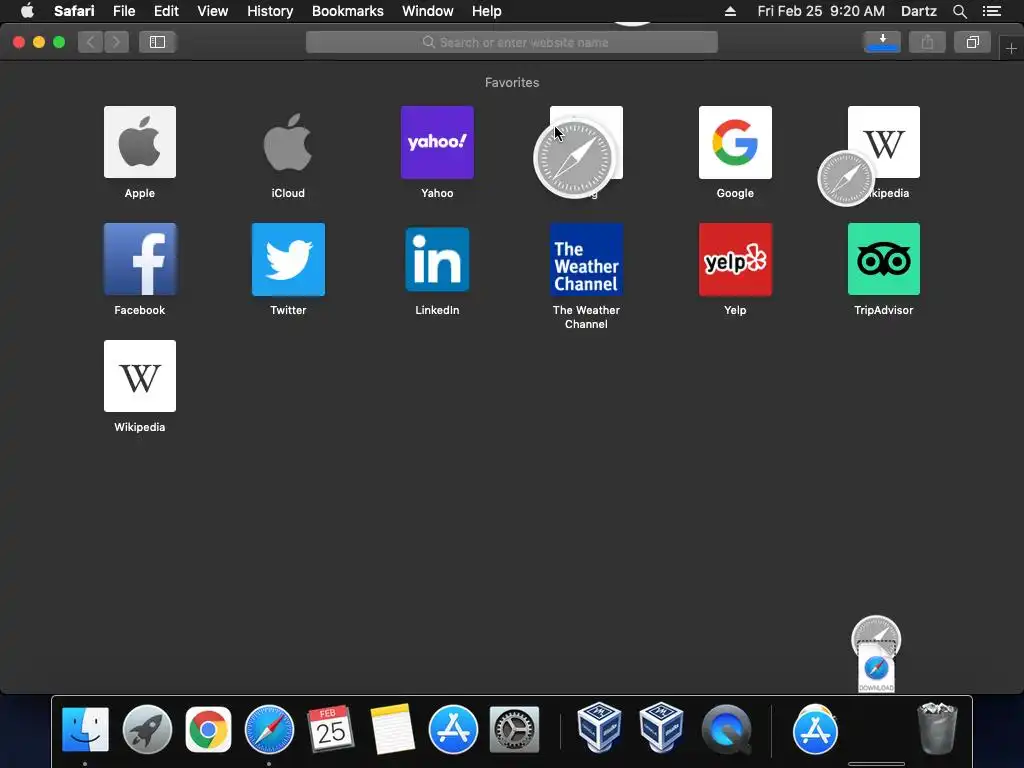Open the Facebook favorite tile
The height and width of the screenshot is (768, 1024).
[x=140, y=259]
